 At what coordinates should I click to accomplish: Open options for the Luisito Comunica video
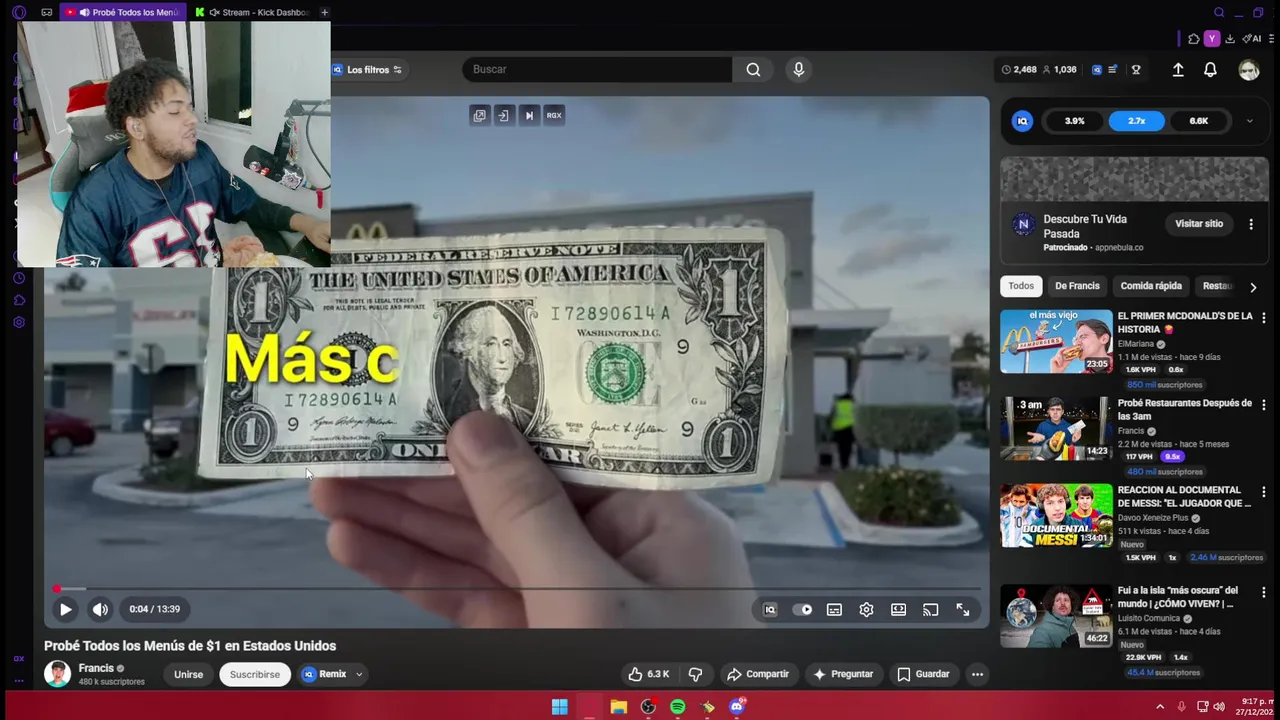click(1263, 592)
